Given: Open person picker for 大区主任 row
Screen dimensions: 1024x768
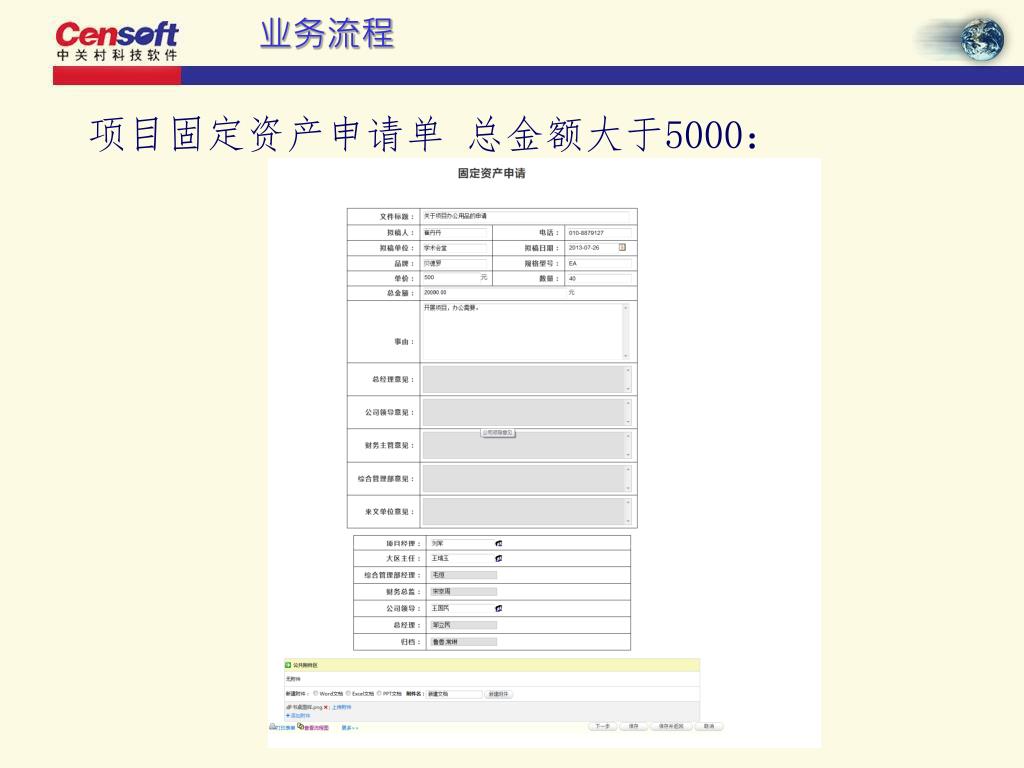Looking at the screenshot, I should pyautogui.click(x=499, y=558).
